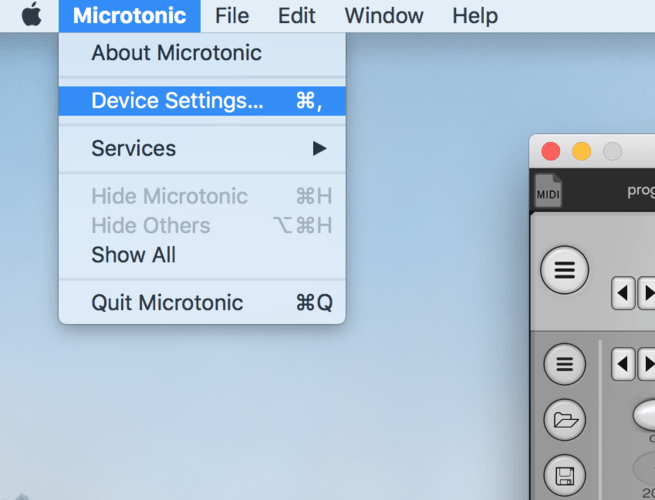Choose Device Settings… from the menu
The width and height of the screenshot is (655, 500).
coord(202,101)
